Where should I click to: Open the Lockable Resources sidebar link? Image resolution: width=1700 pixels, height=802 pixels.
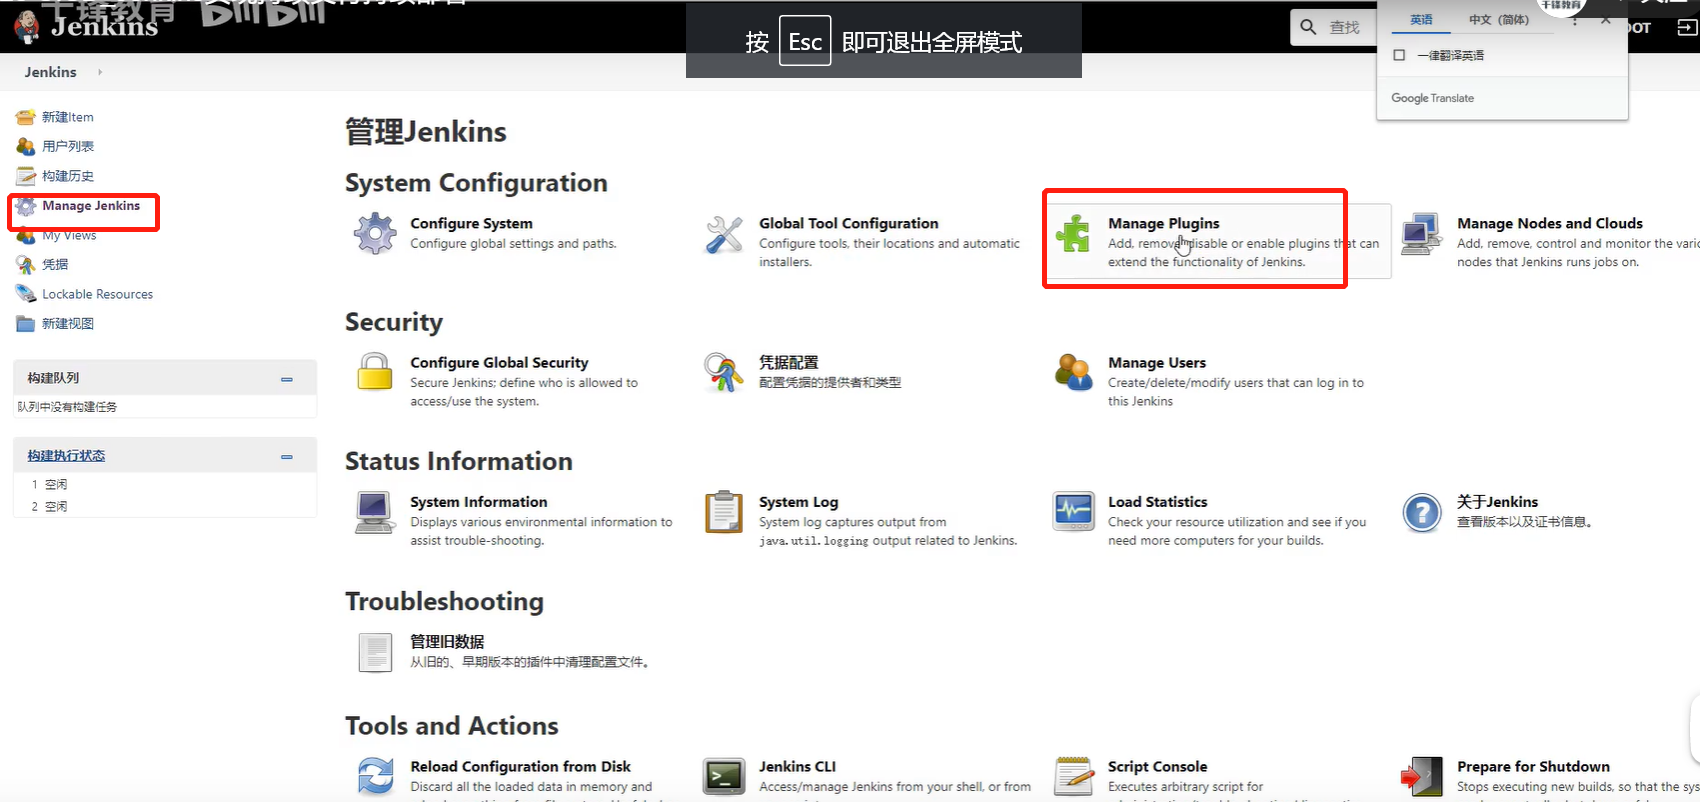(x=97, y=294)
